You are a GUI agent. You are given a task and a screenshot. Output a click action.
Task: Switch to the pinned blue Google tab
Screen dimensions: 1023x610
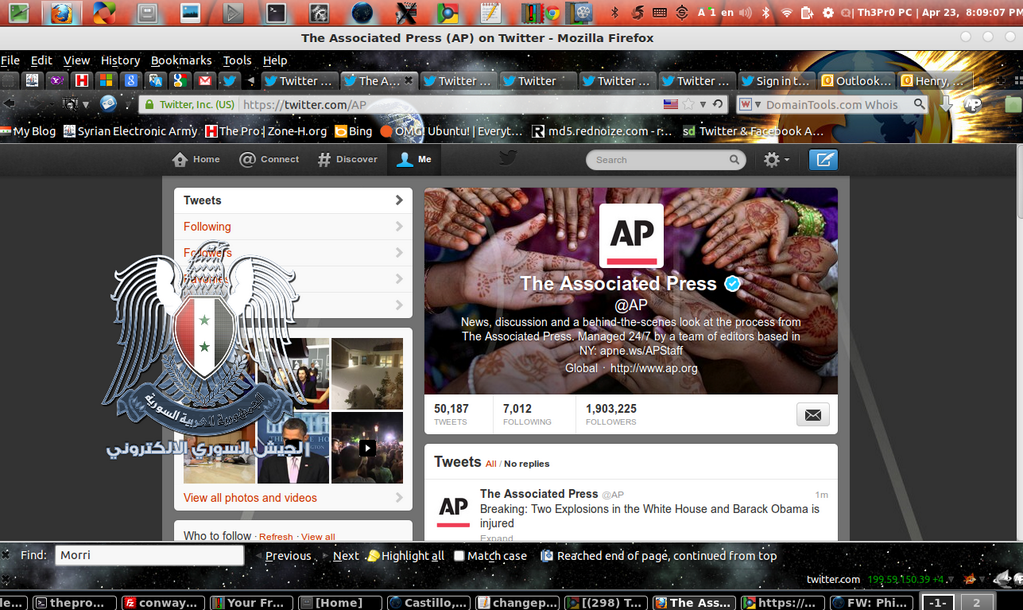click(130, 81)
